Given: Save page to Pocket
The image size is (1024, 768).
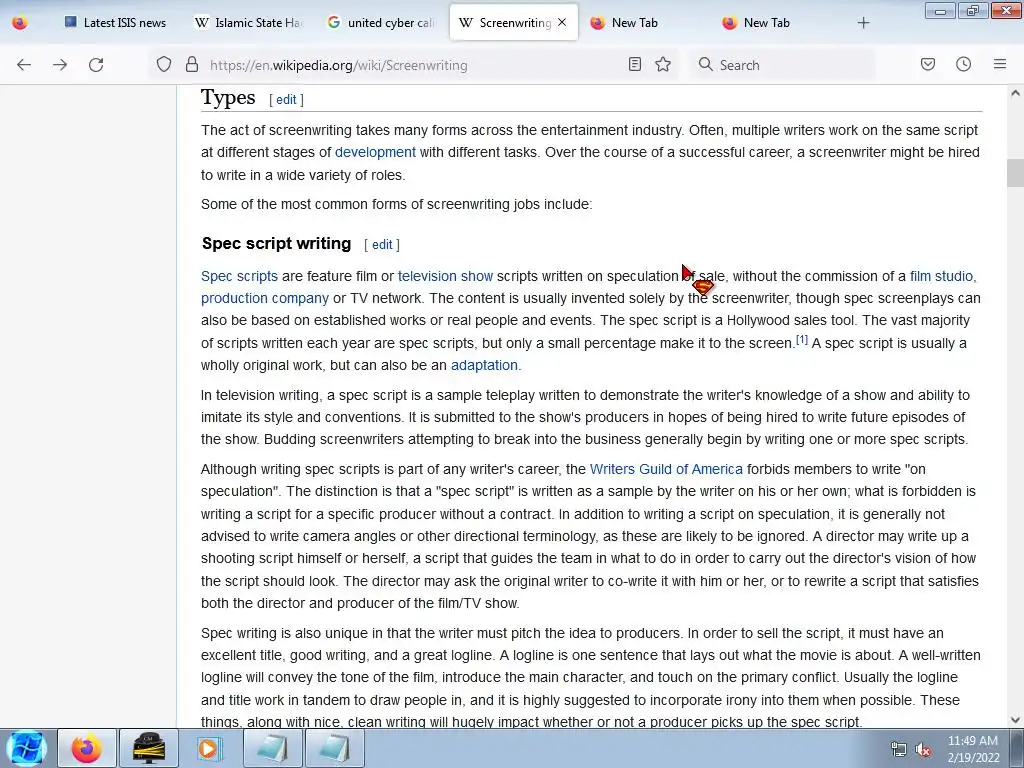Looking at the screenshot, I should (928, 64).
